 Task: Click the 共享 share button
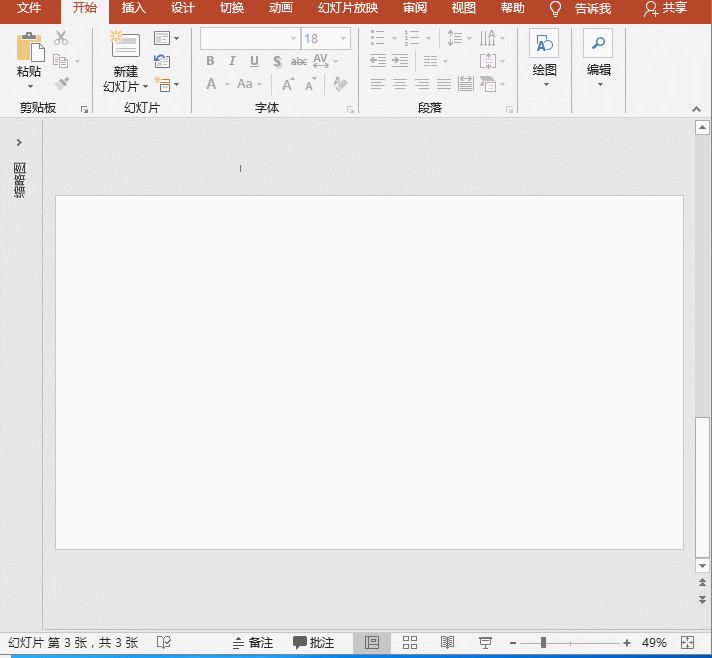[666, 8]
